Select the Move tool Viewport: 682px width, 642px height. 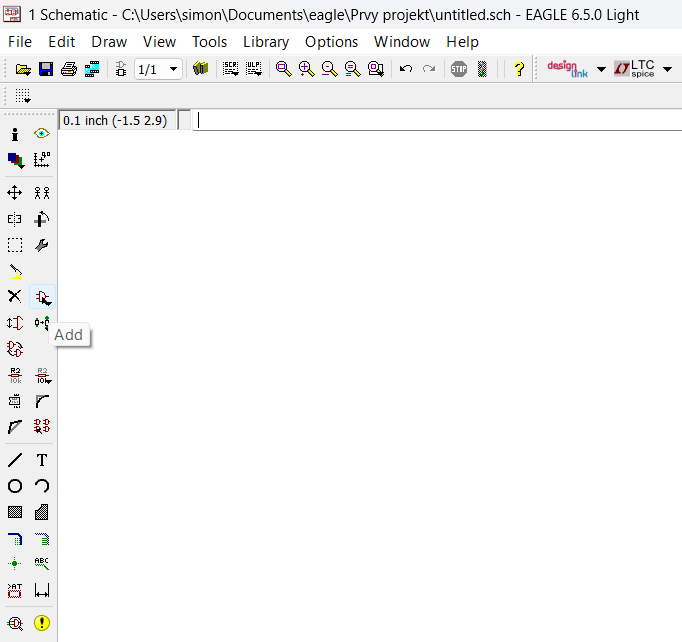click(15, 192)
